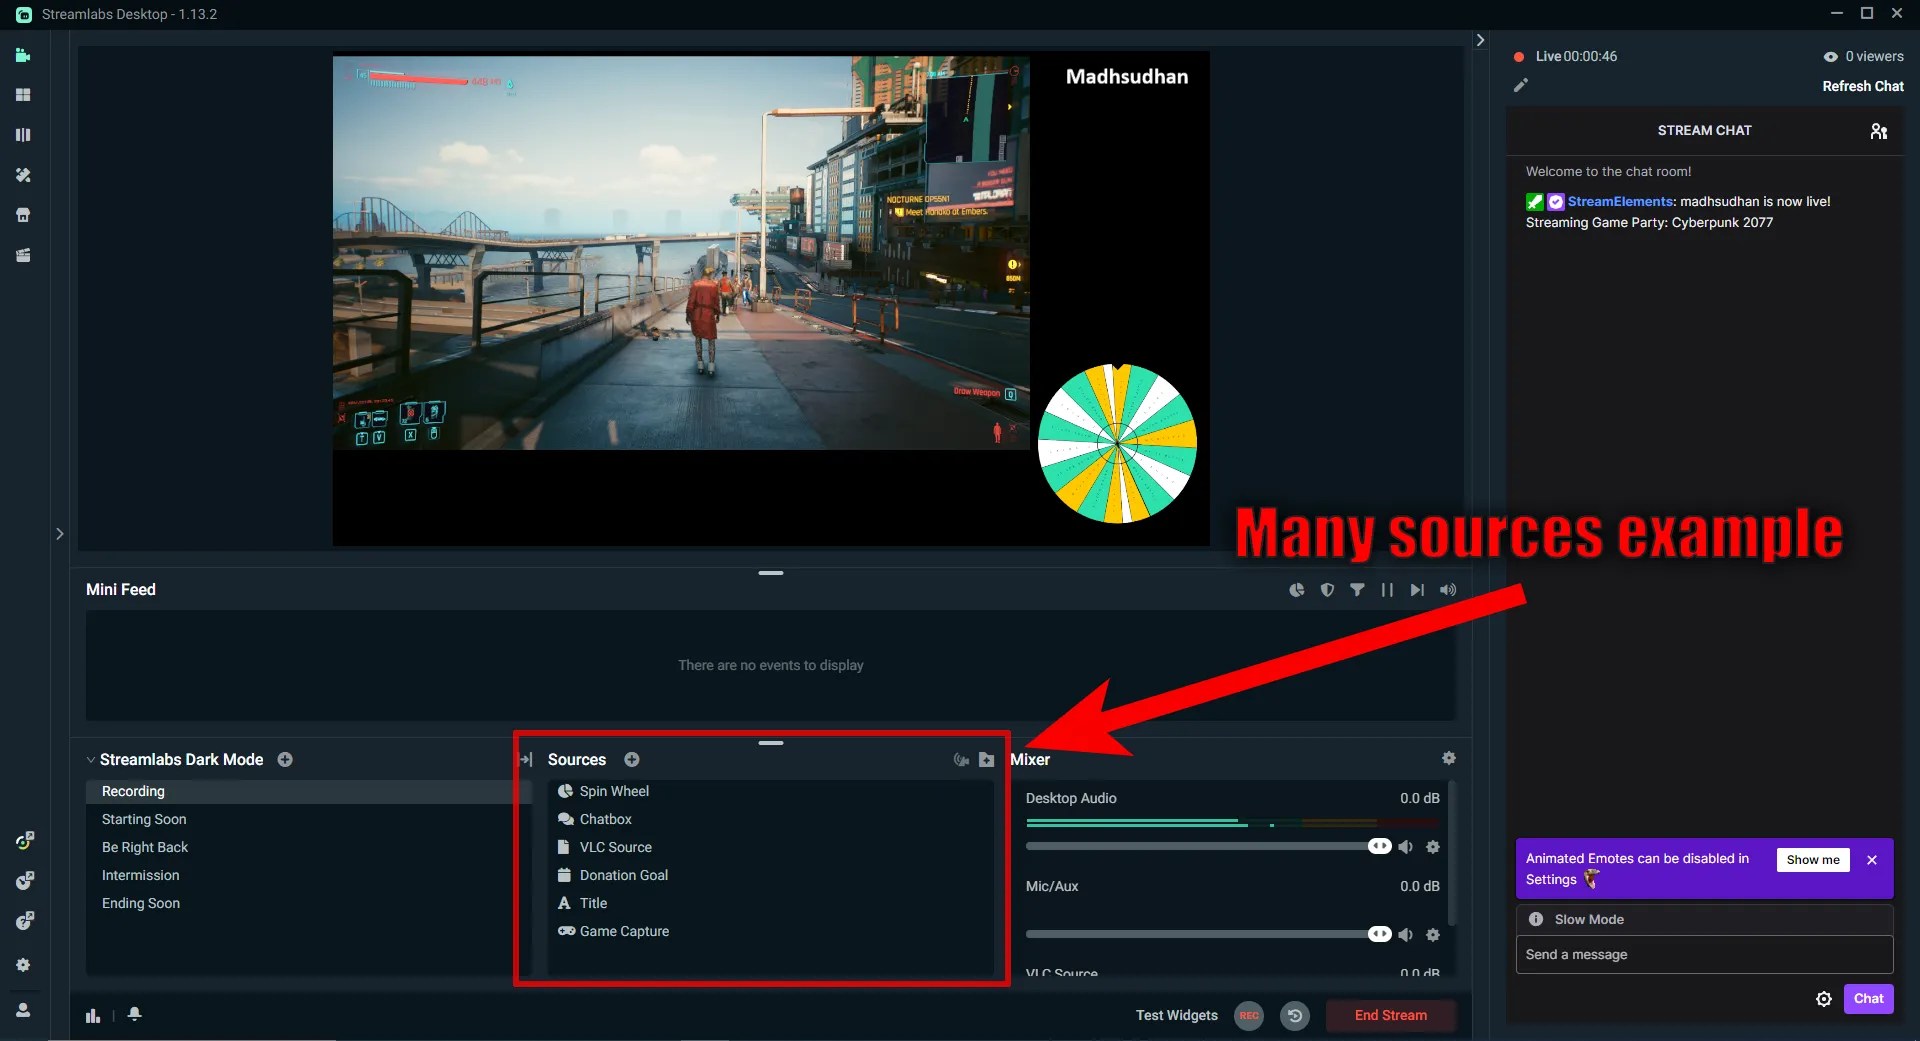Toggle Mic/Aux visibility eye icon
Viewport: 1920px width, 1041px height.
[x=1381, y=934]
